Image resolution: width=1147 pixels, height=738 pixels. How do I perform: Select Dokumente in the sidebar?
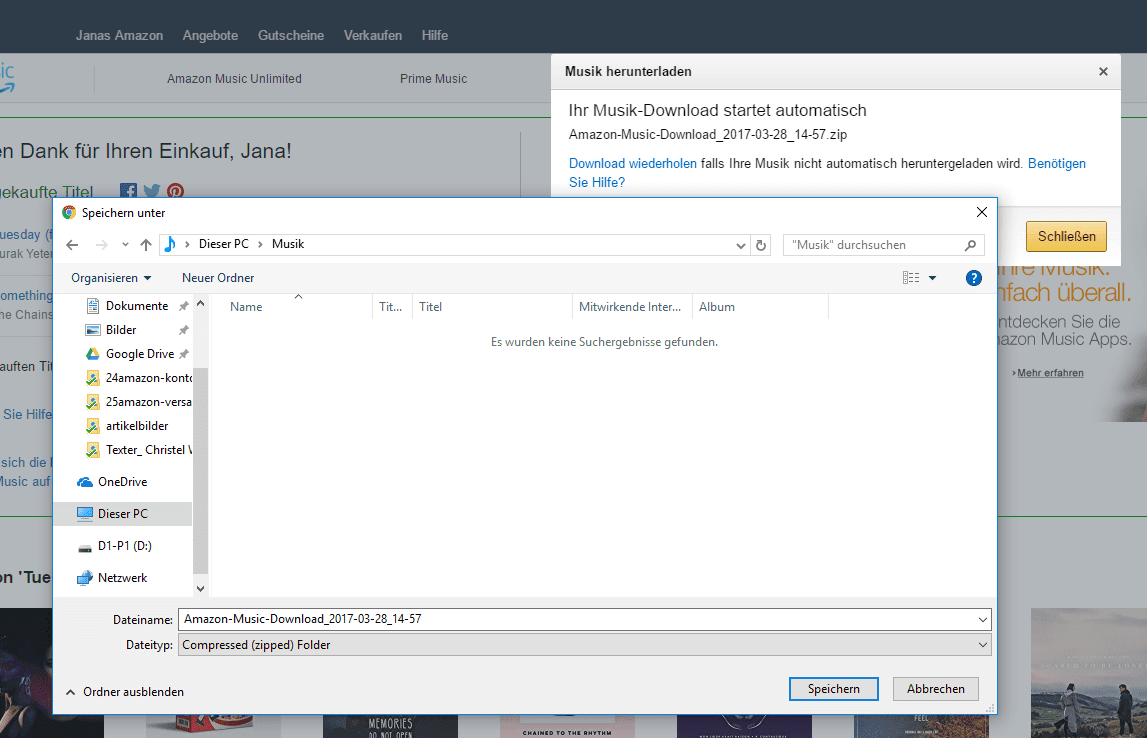pos(136,306)
